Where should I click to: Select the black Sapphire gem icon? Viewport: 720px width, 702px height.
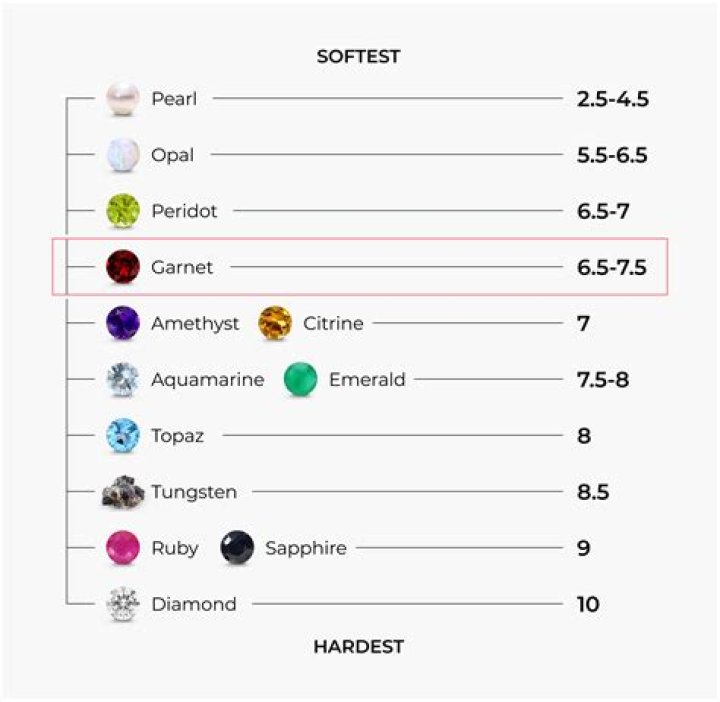pos(237,548)
